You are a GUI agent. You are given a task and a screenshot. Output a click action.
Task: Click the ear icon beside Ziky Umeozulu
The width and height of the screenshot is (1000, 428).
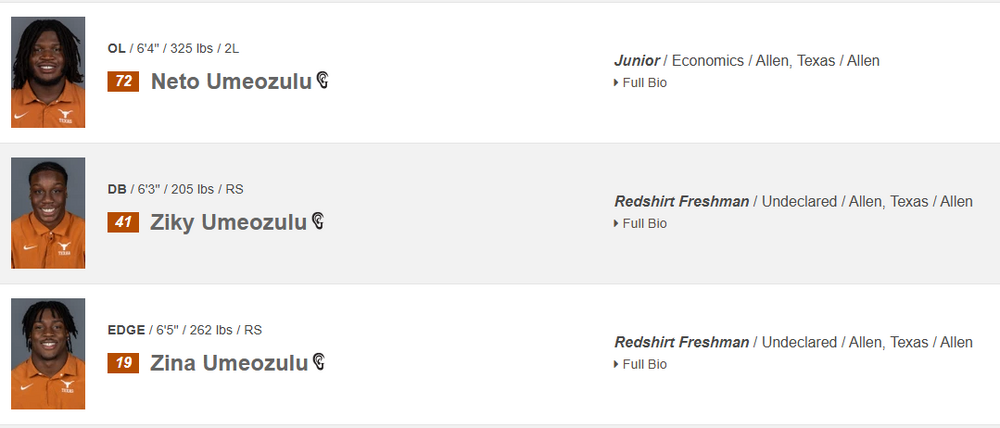click(x=318, y=222)
